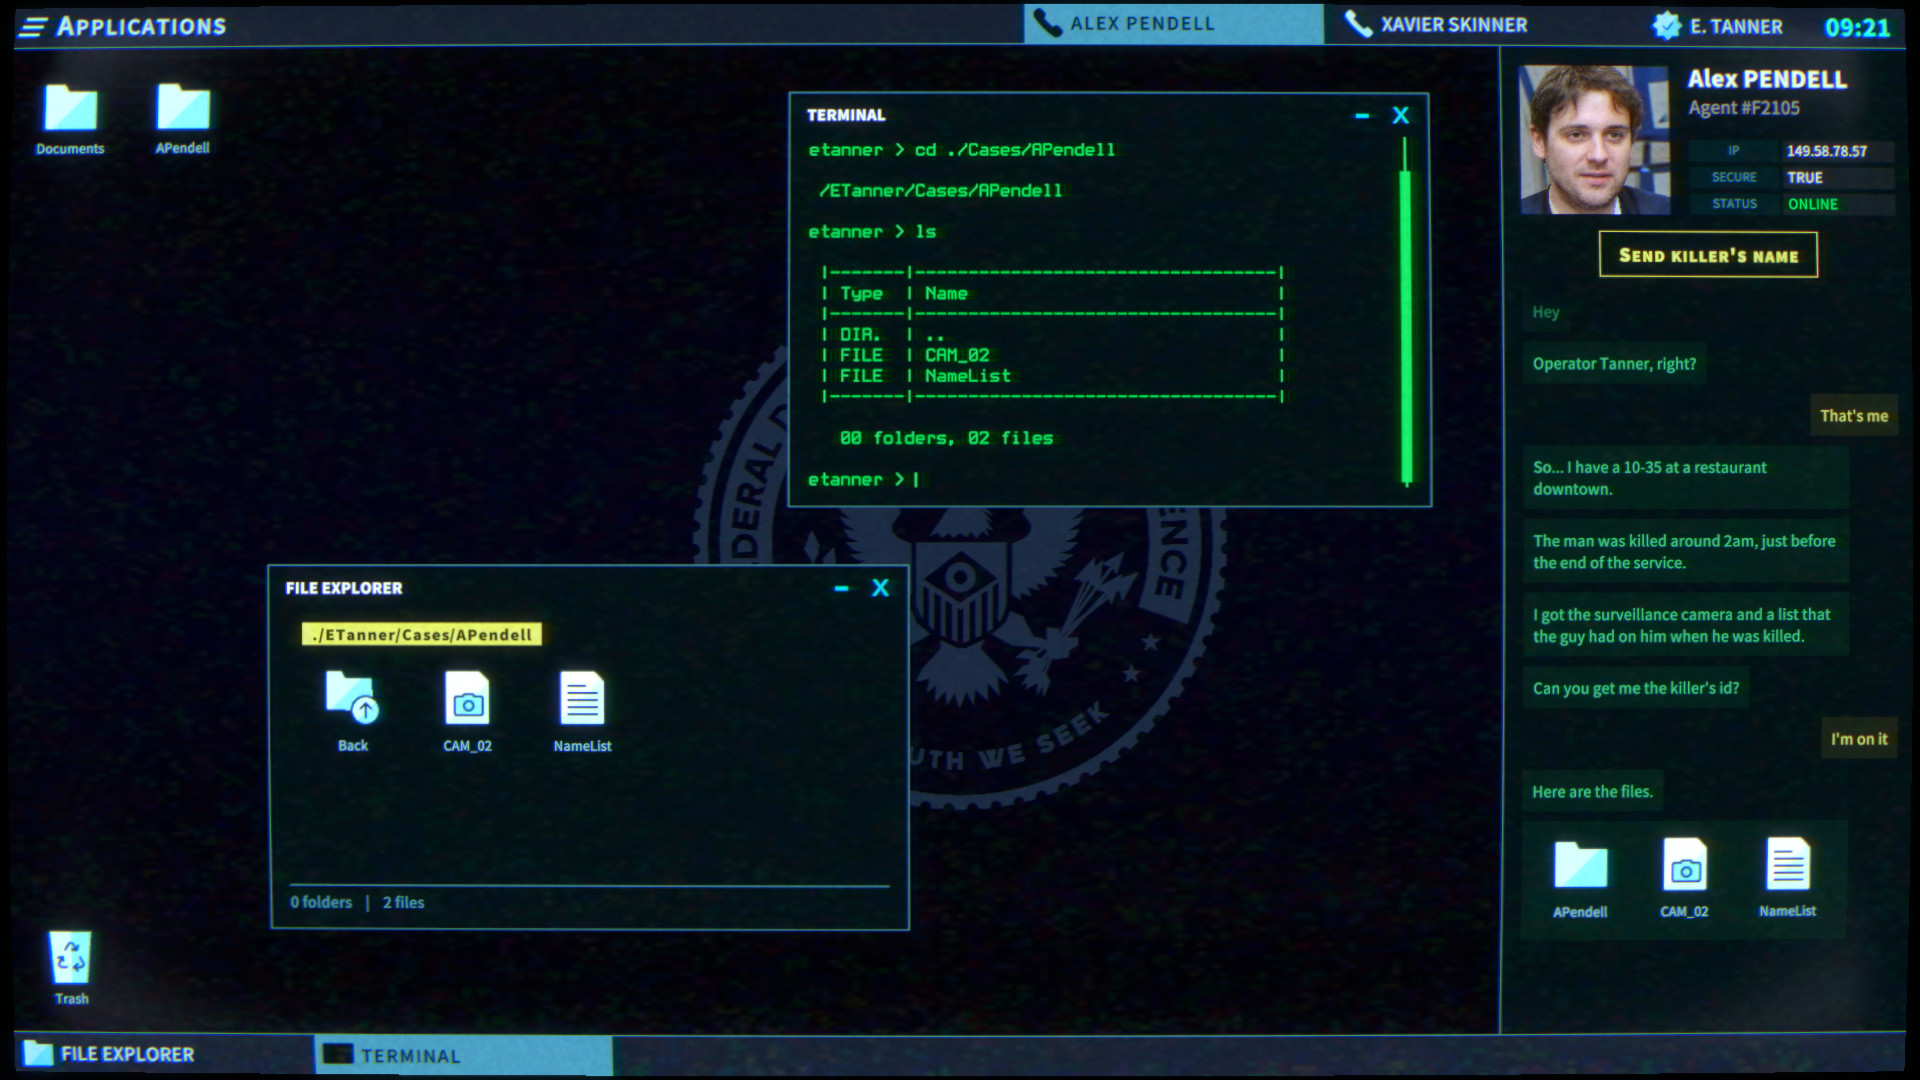Click the badge icon beside E. Tanner

(x=1667, y=27)
